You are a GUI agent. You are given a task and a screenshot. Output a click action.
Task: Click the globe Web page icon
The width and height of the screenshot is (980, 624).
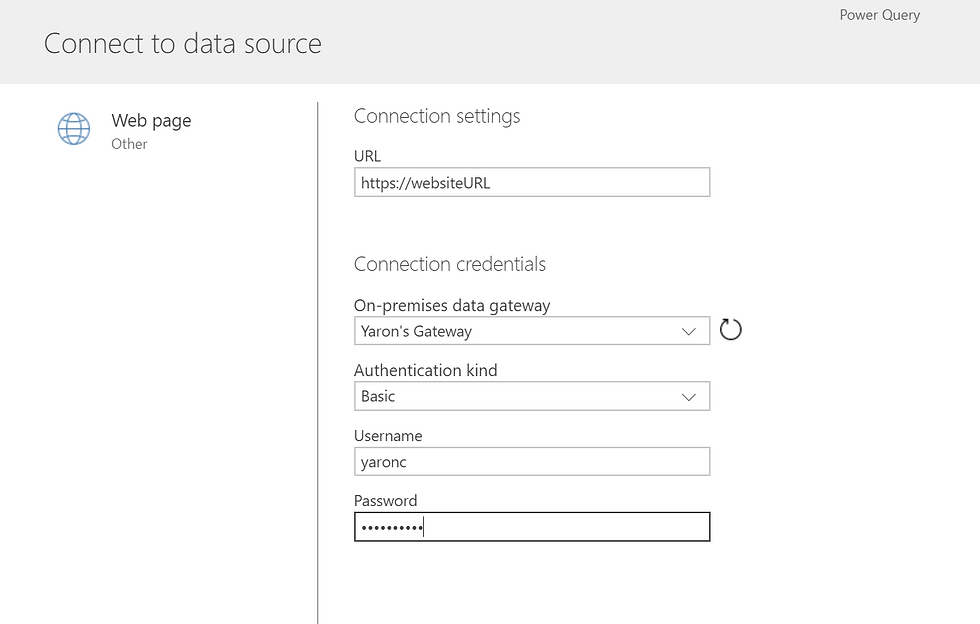tap(74, 129)
